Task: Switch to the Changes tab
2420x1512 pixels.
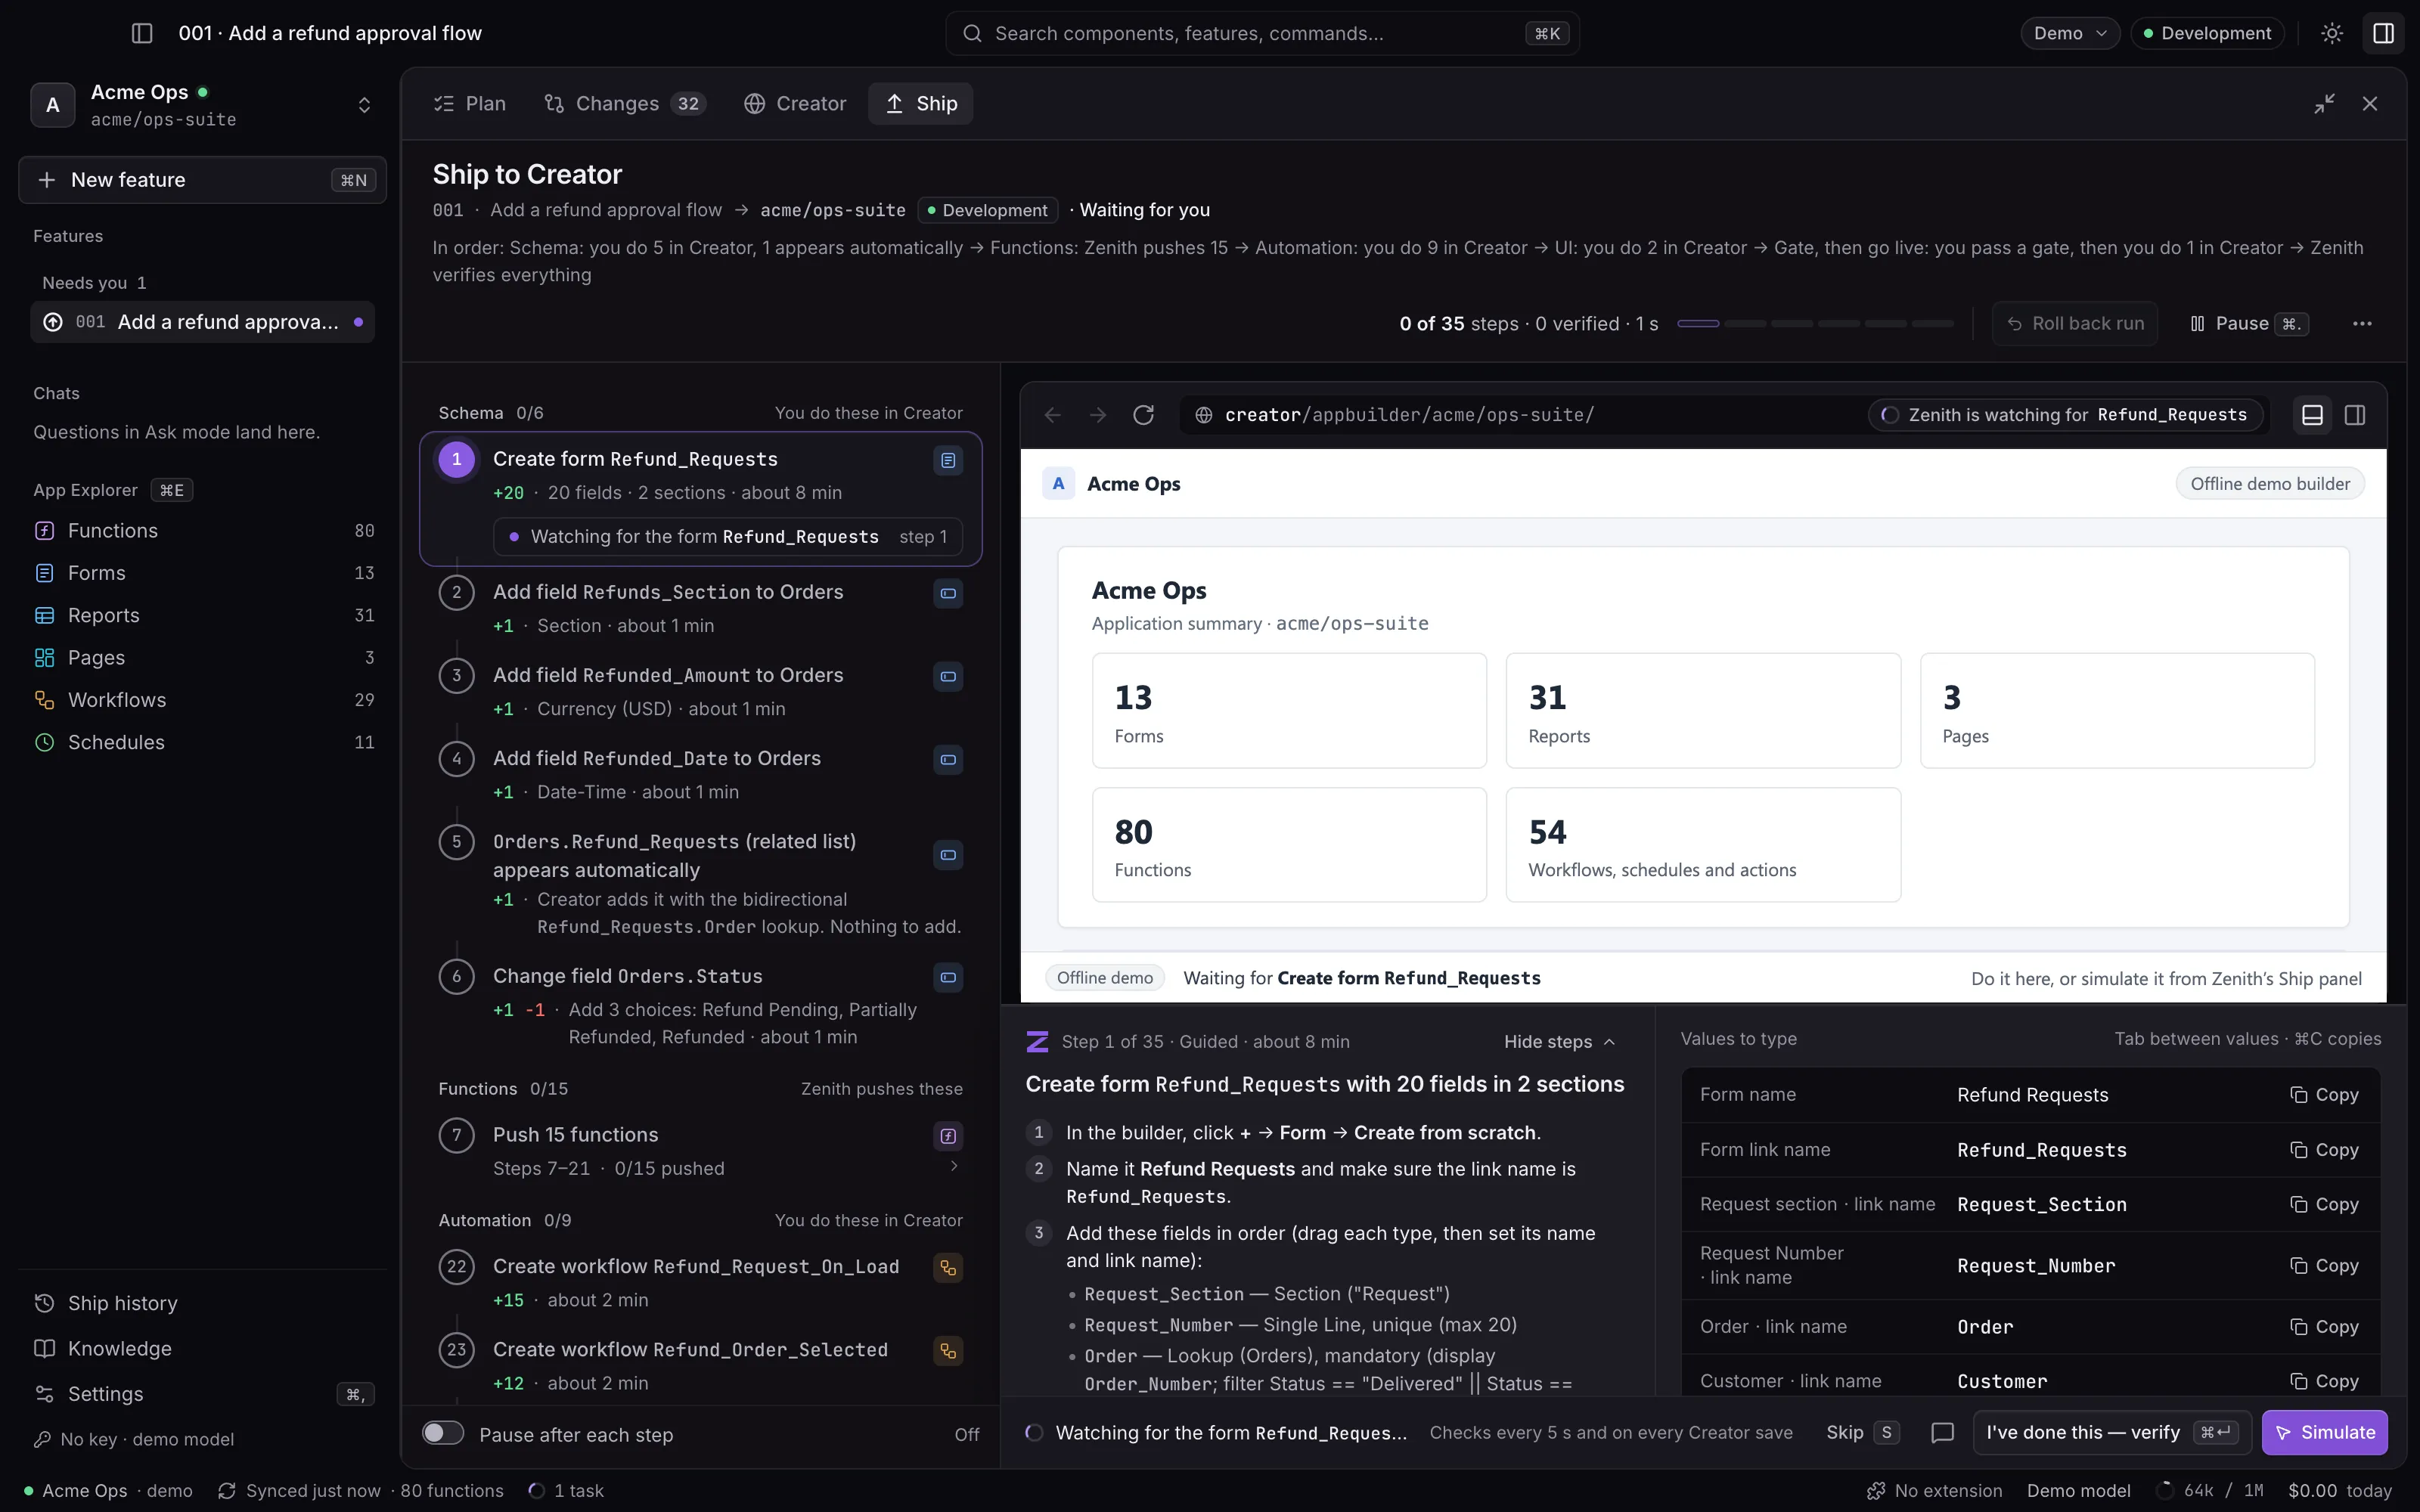Action: coord(625,104)
